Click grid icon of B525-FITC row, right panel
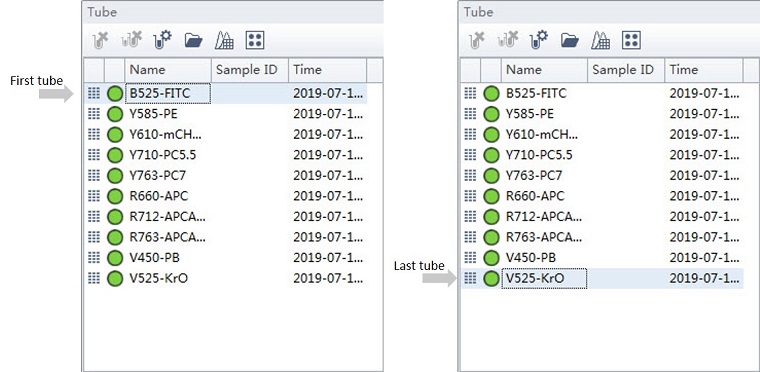The width and height of the screenshot is (760, 372). click(471, 93)
